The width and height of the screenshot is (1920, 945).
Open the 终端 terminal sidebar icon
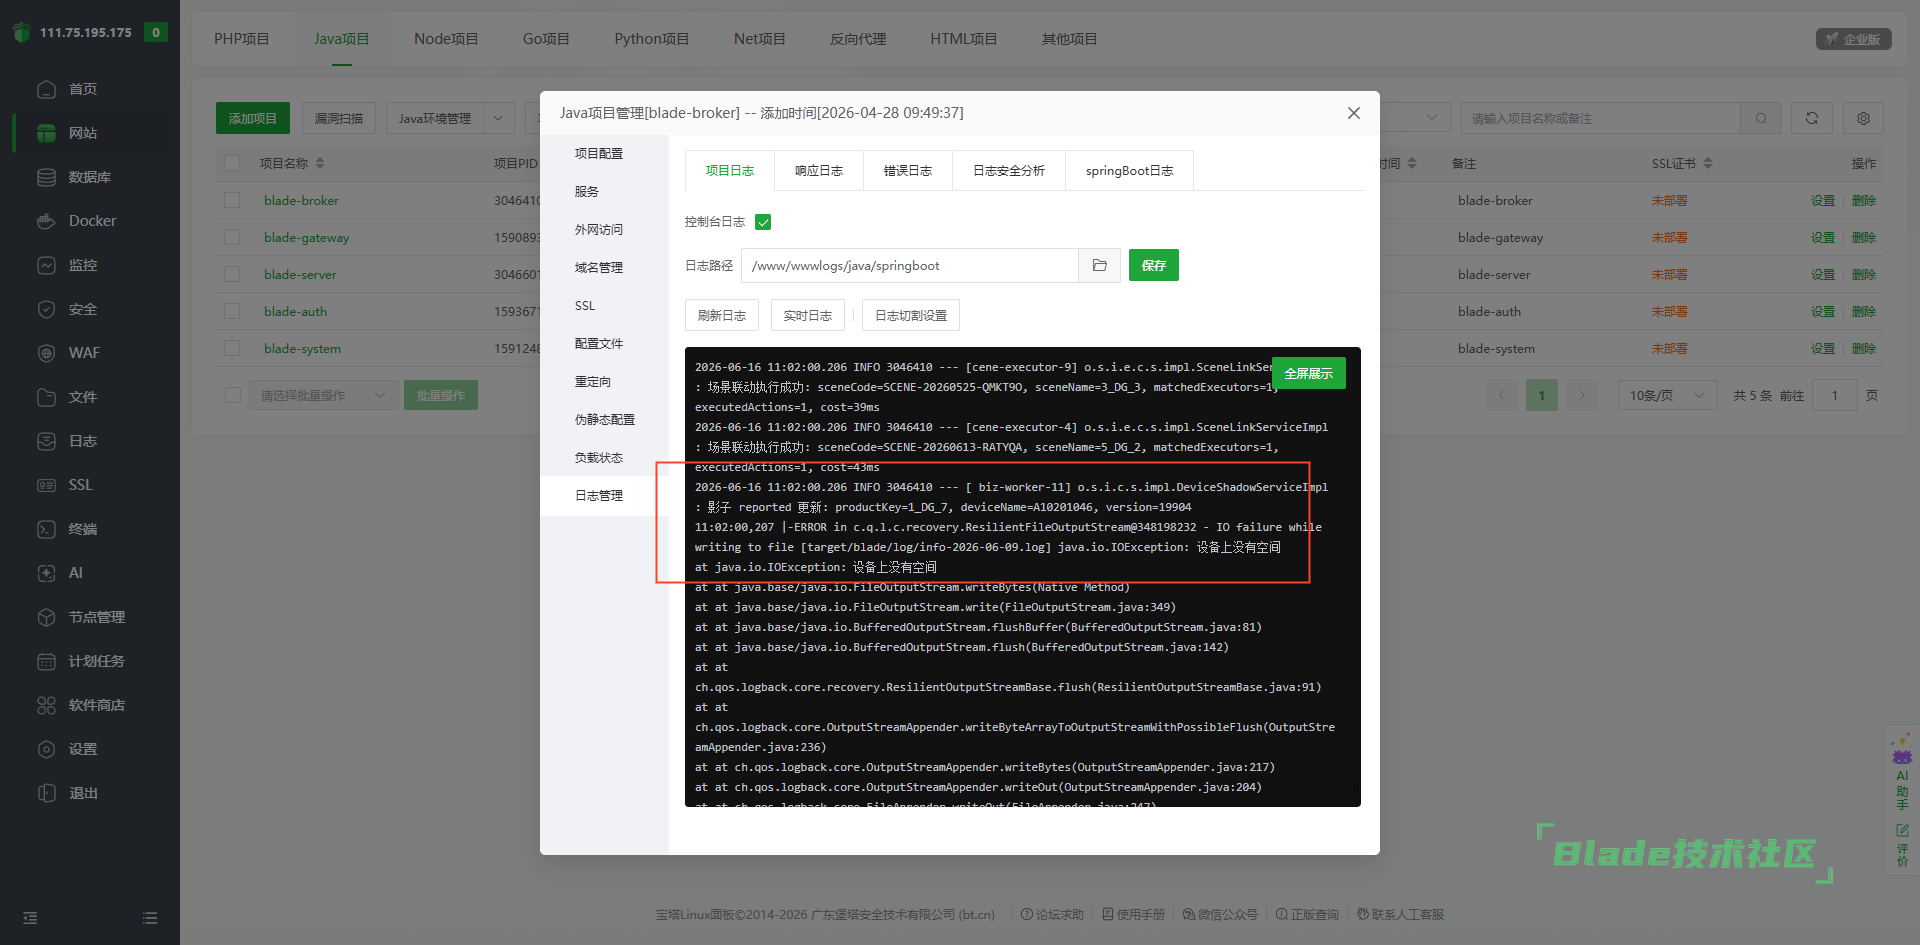(46, 529)
